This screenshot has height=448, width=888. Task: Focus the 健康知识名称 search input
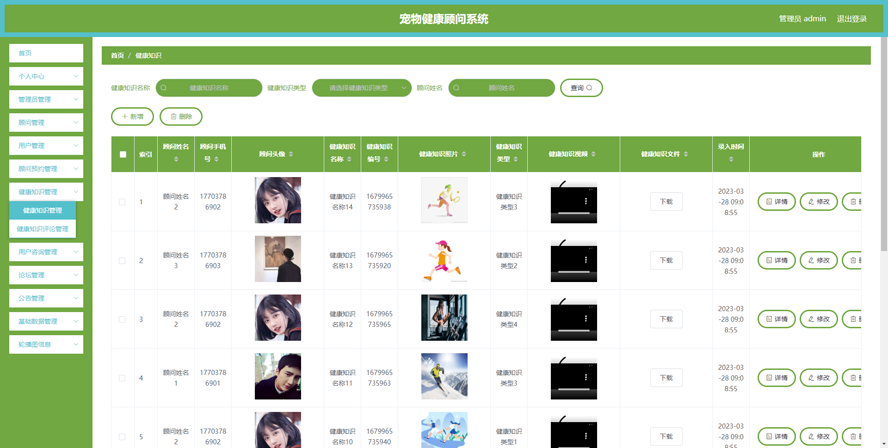point(209,88)
